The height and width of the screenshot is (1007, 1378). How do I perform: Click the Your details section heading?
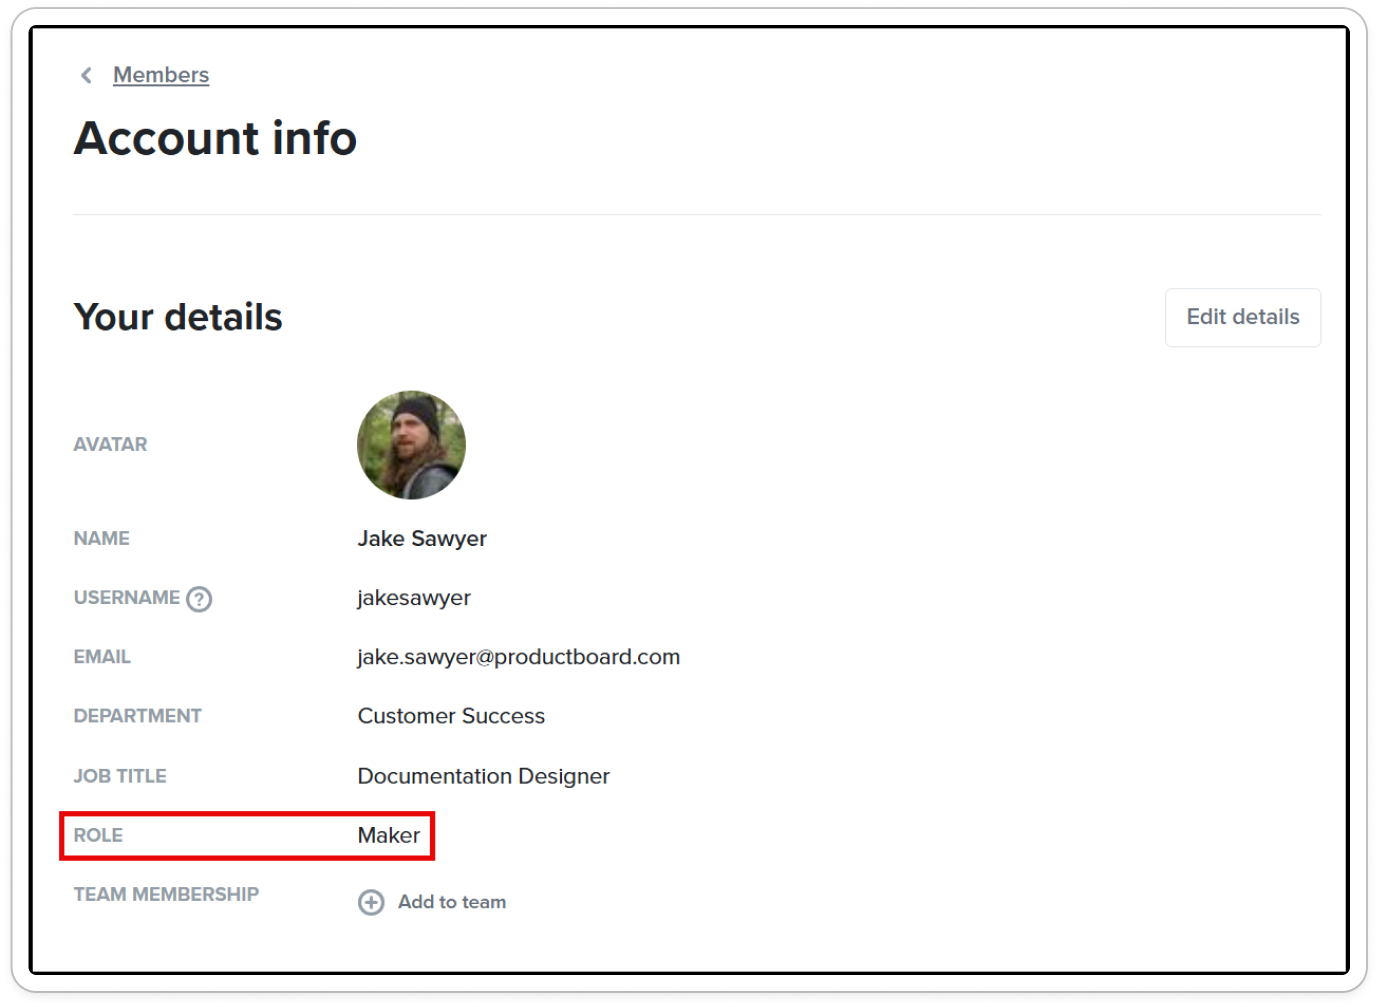pyautogui.click(x=178, y=317)
